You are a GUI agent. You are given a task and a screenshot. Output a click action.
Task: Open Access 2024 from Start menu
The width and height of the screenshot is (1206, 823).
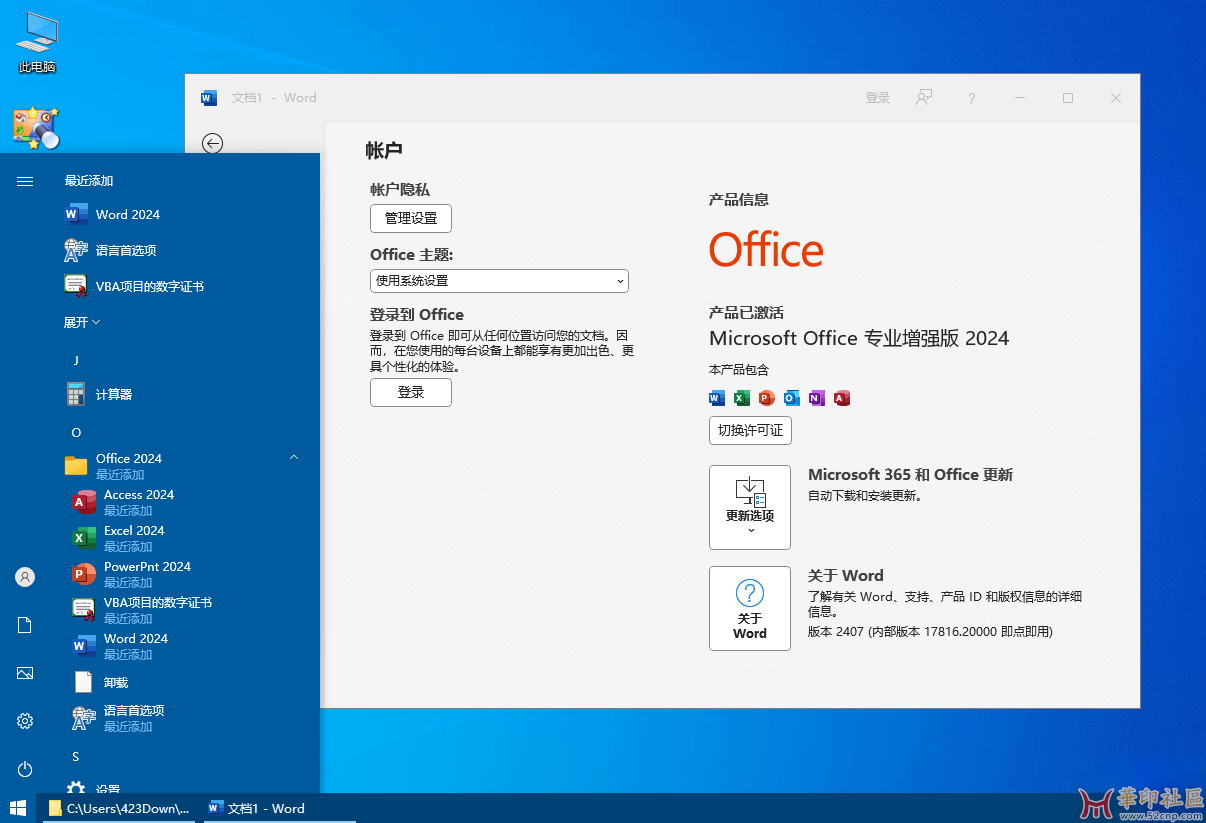click(x=138, y=494)
